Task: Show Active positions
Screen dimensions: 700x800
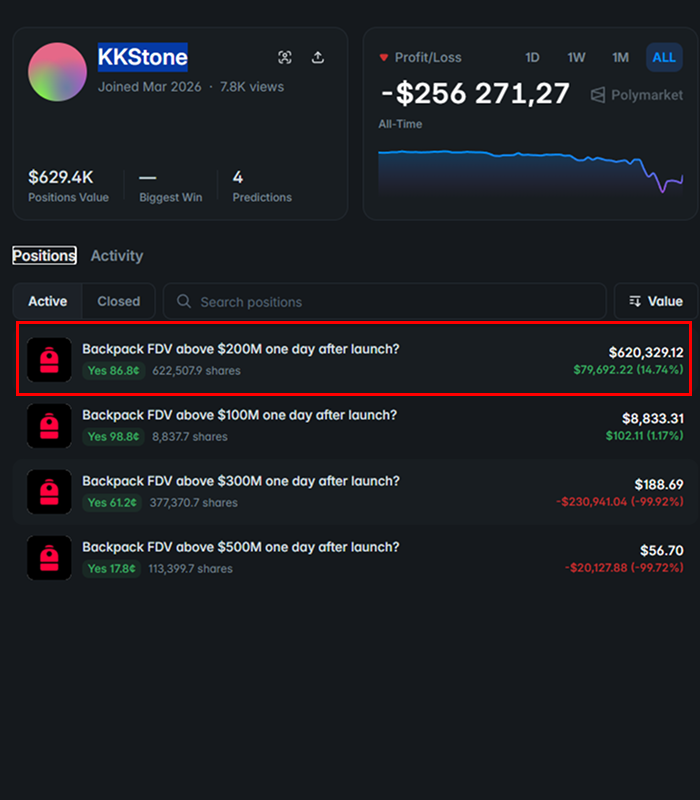Action: pyautogui.click(x=47, y=302)
